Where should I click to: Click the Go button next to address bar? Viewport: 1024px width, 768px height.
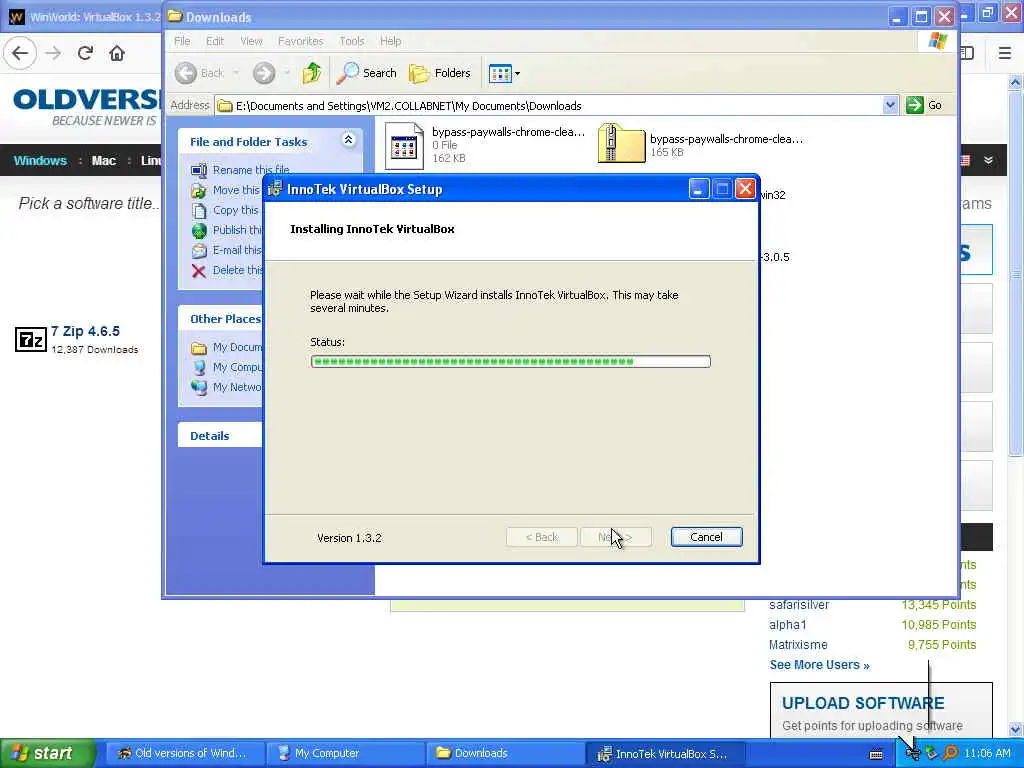(x=924, y=105)
